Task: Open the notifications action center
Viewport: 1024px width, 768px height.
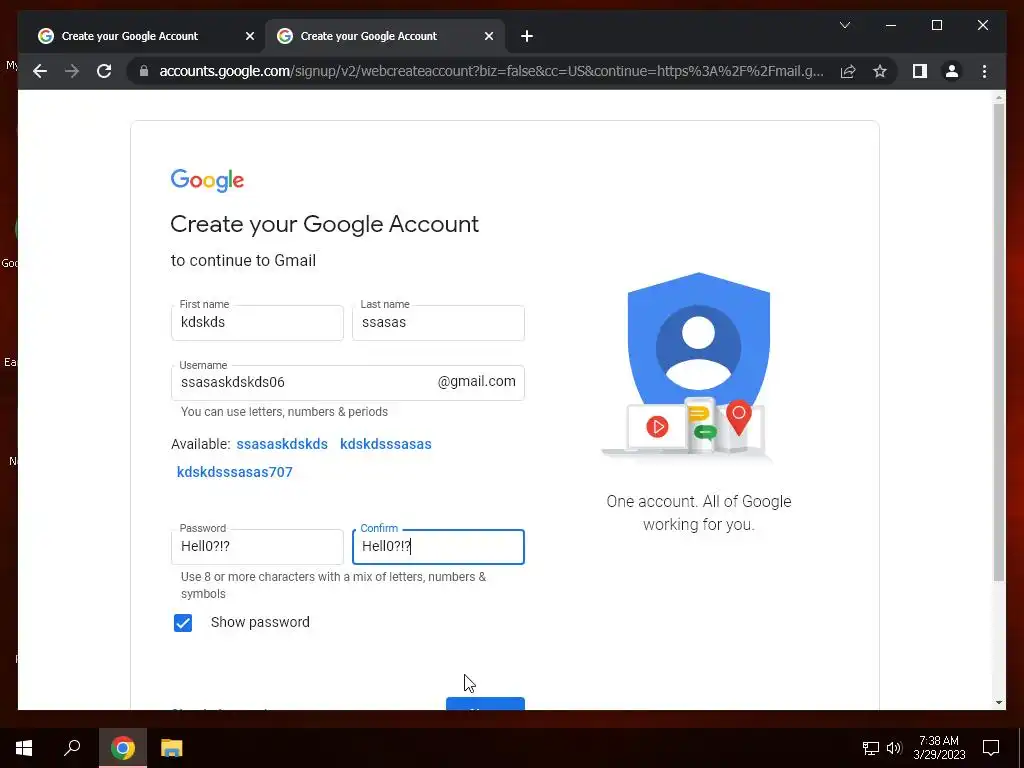Action: (x=991, y=748)
